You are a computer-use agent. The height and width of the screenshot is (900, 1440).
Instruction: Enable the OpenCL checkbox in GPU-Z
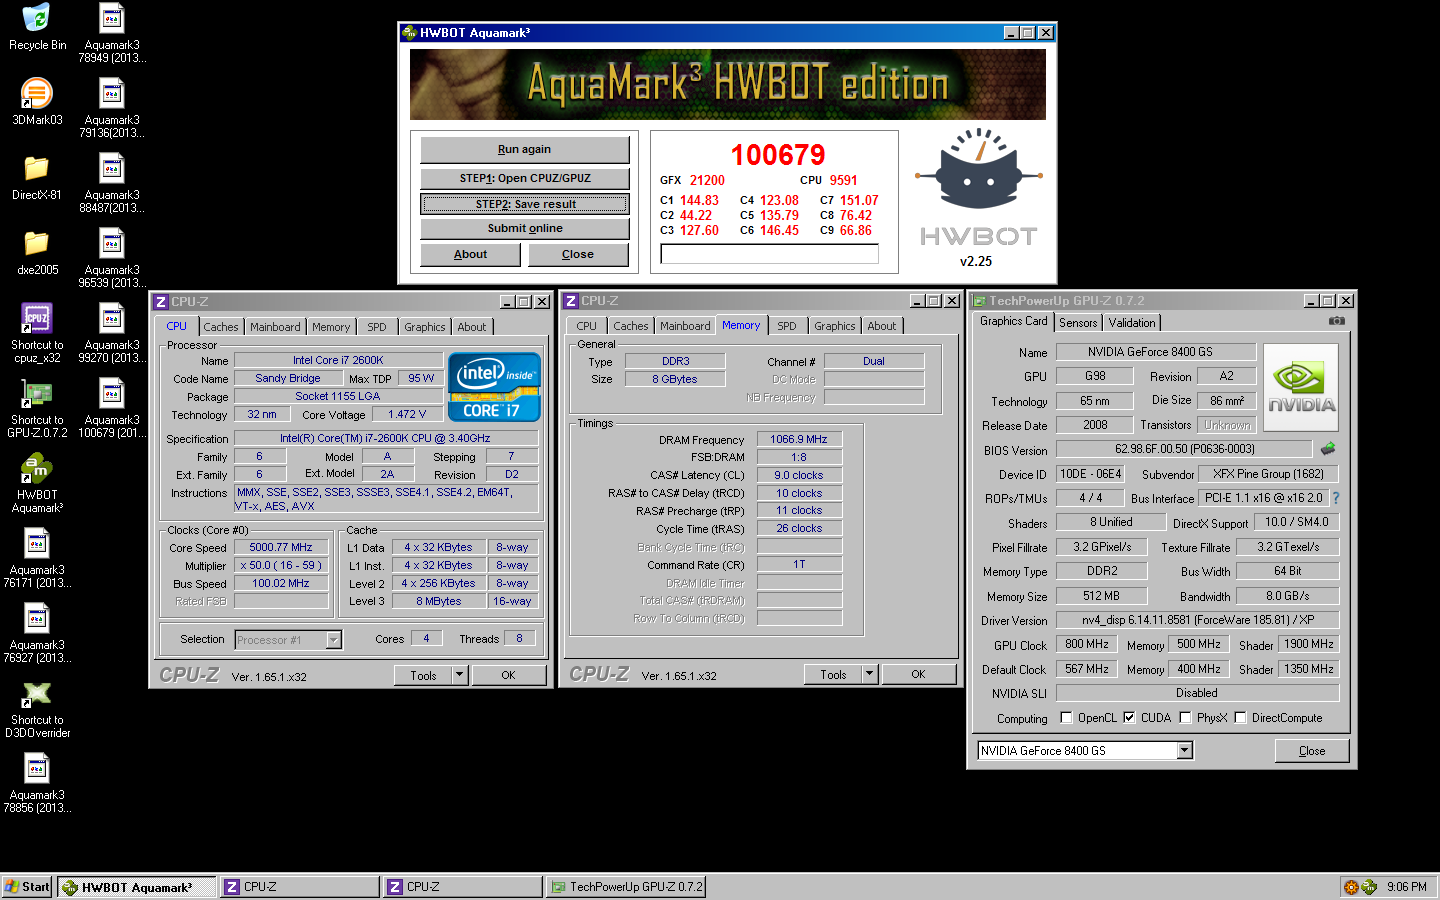[x=1066, y=718]
